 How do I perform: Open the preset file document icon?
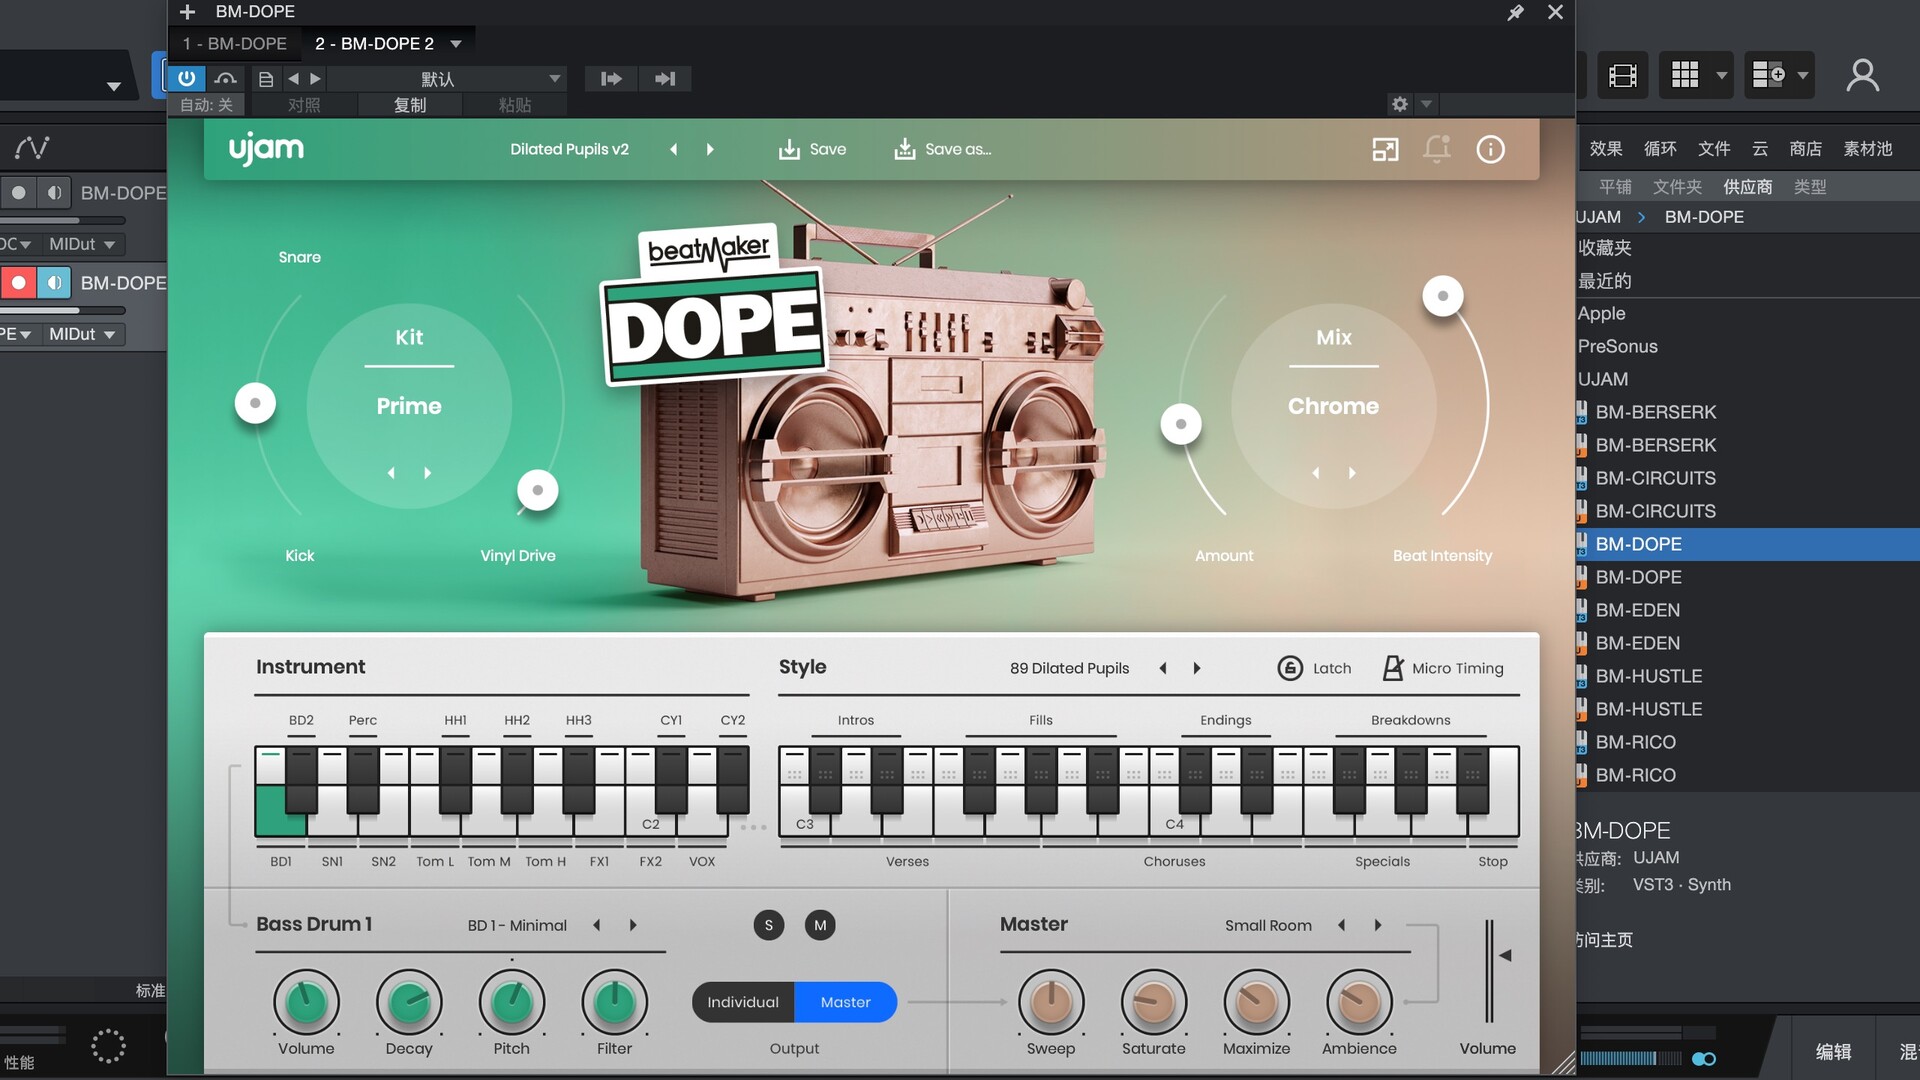tap(266, 79)
